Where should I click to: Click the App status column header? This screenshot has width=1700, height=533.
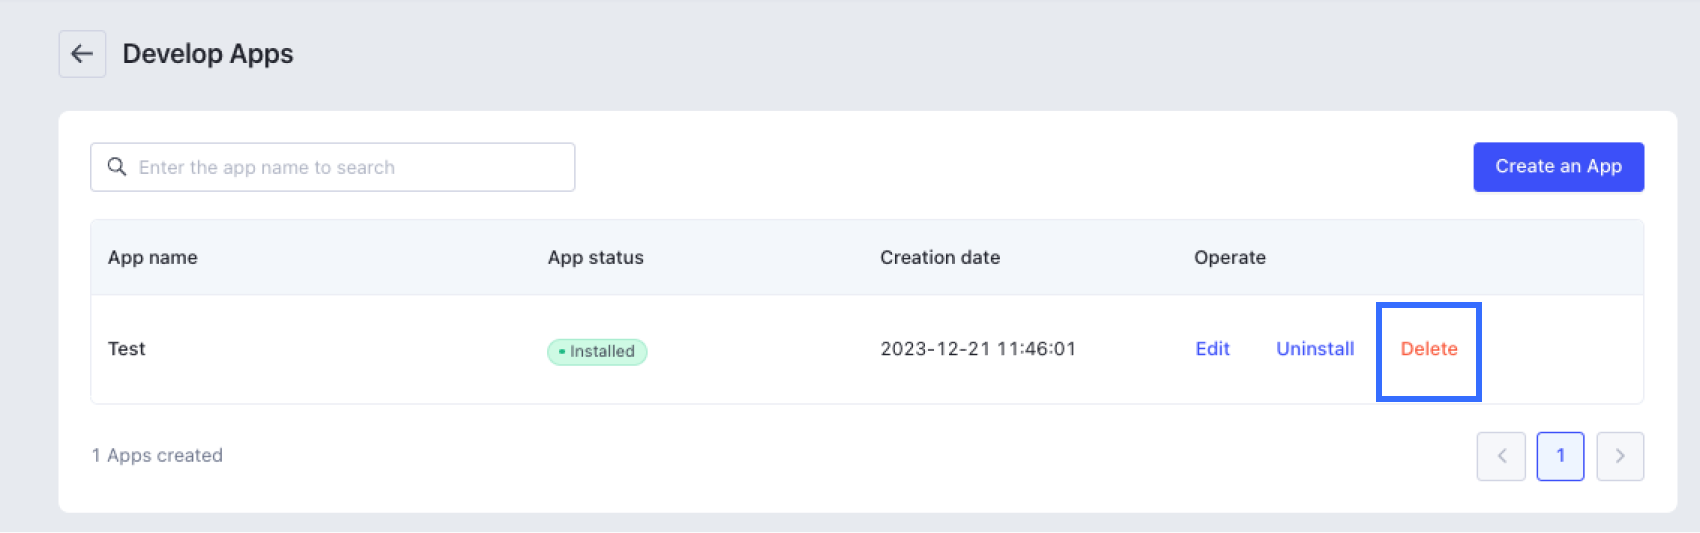595,258
